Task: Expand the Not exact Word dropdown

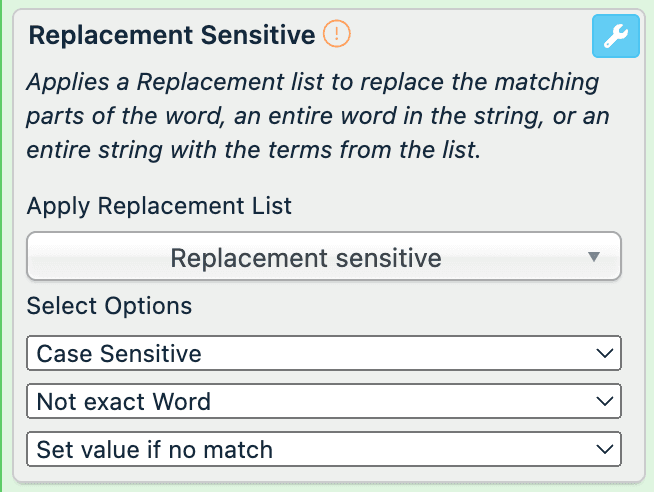Action: tap(324, 401)
